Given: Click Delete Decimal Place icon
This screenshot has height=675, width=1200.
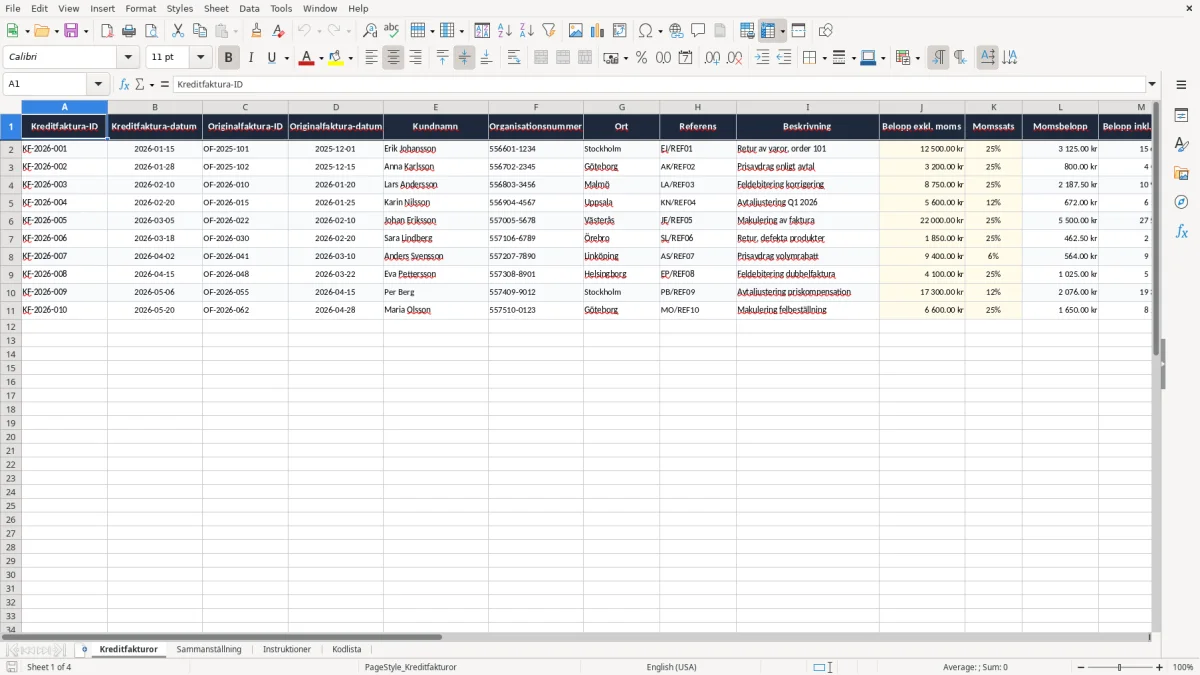Looking at the screenshot, I should (734, 58).
